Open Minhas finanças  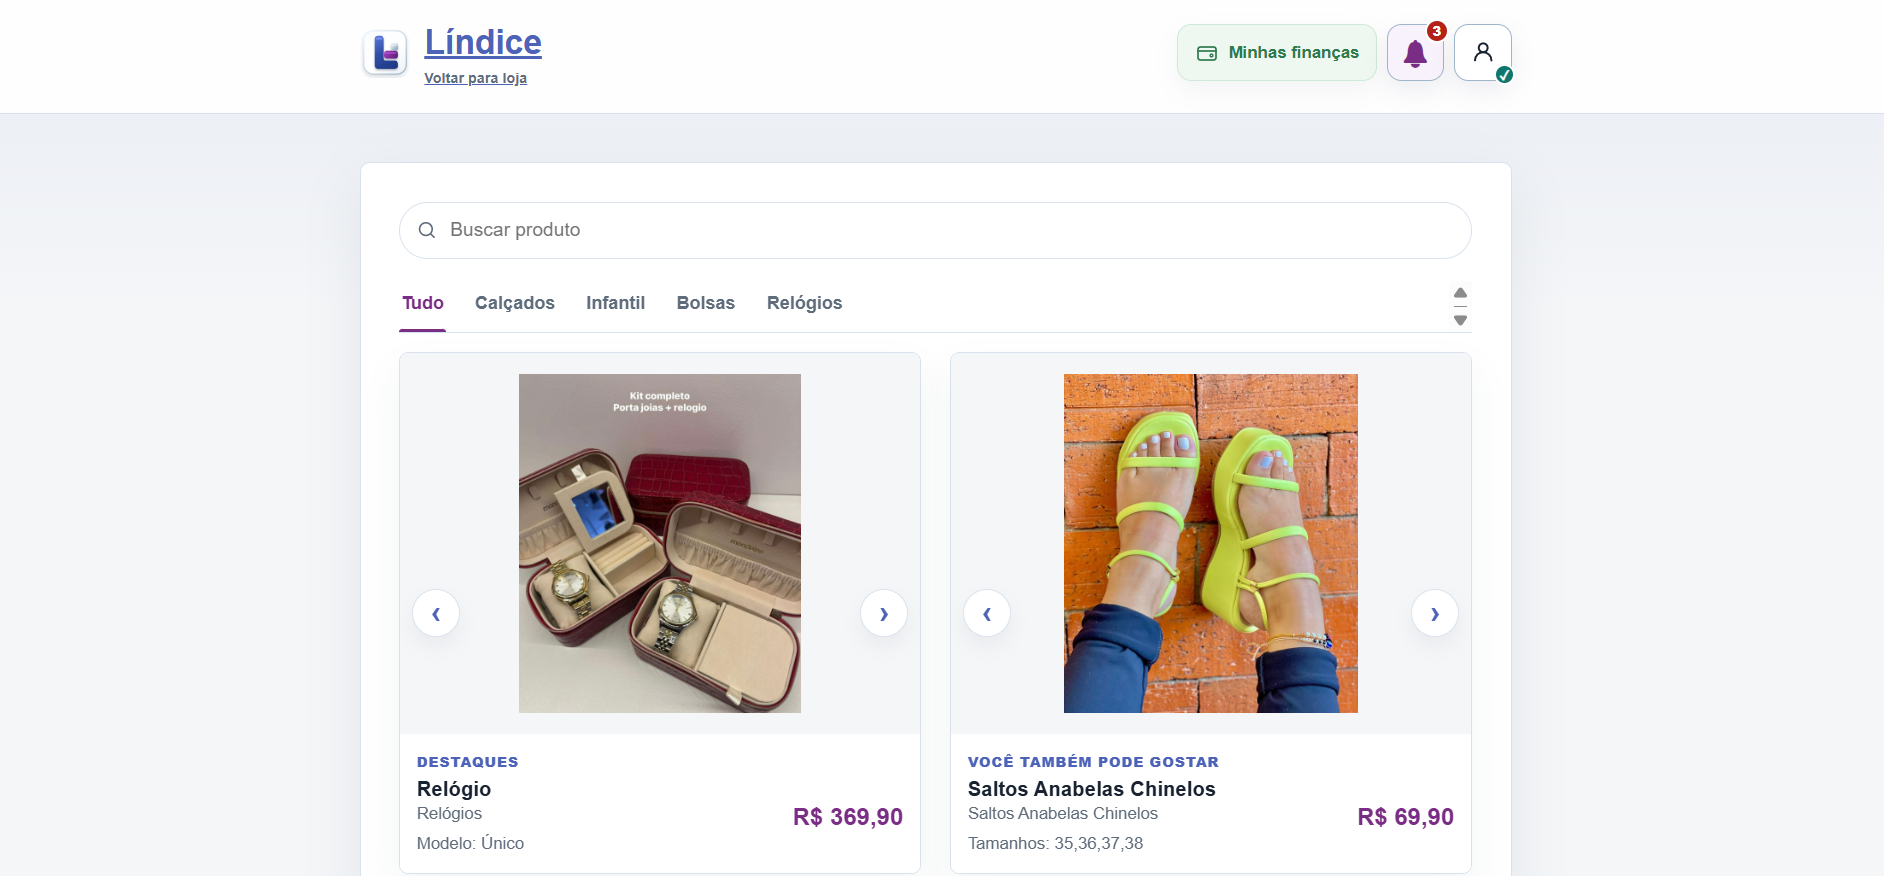[x=1277, y=53]
